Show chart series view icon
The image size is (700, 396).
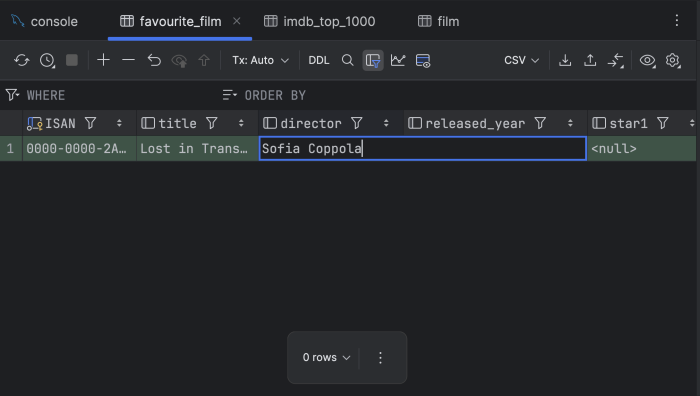click(398, 60)
